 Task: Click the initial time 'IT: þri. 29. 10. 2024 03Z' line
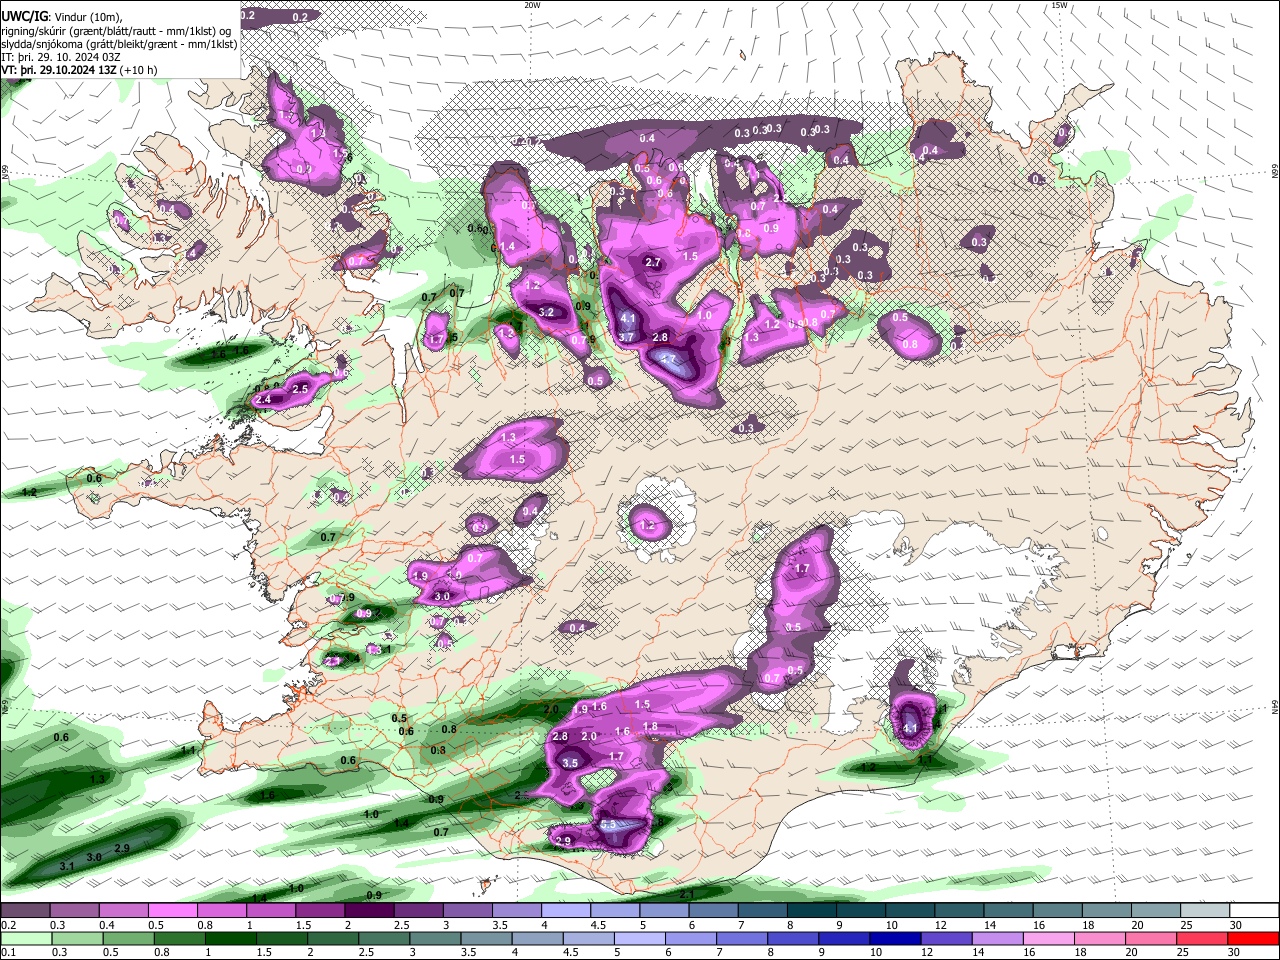point(61,57)
